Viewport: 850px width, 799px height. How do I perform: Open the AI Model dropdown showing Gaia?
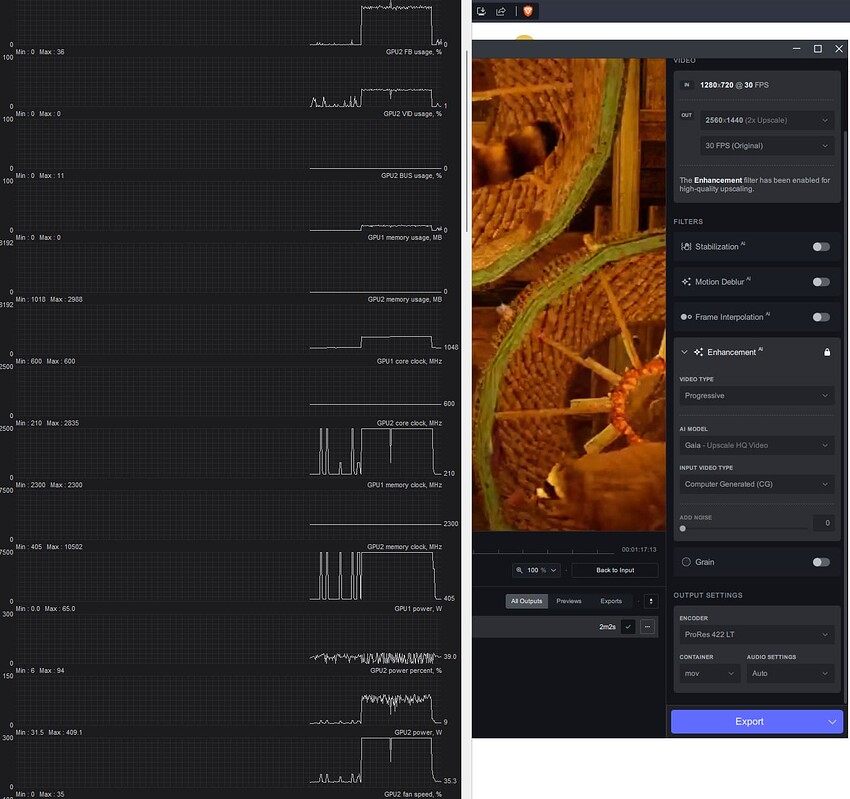click(x=757, y=444)
